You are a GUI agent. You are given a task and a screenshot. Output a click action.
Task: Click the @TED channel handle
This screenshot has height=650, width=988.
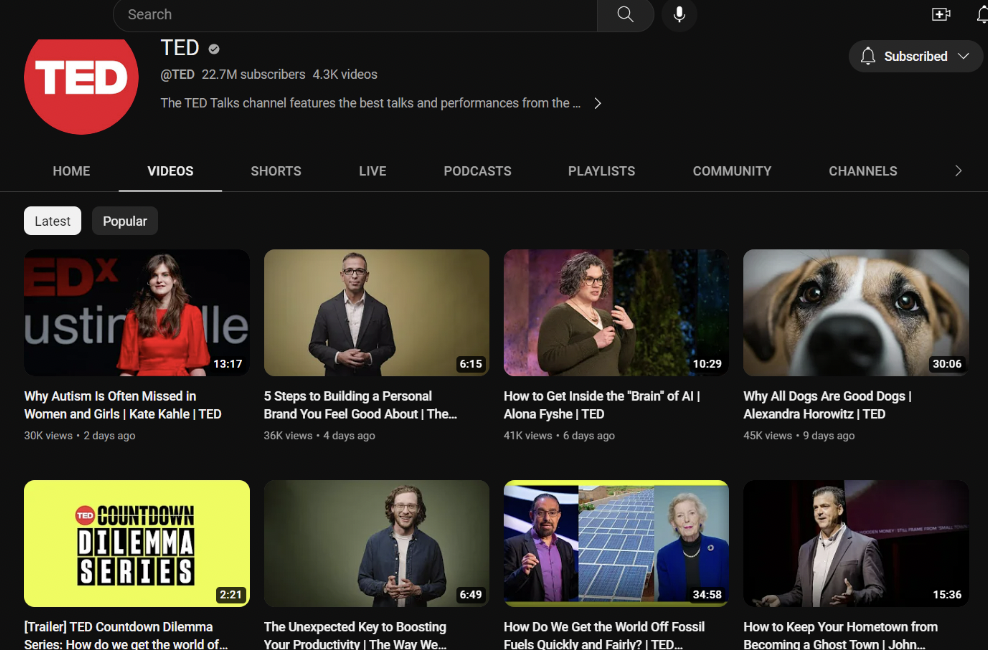point(175,74)
